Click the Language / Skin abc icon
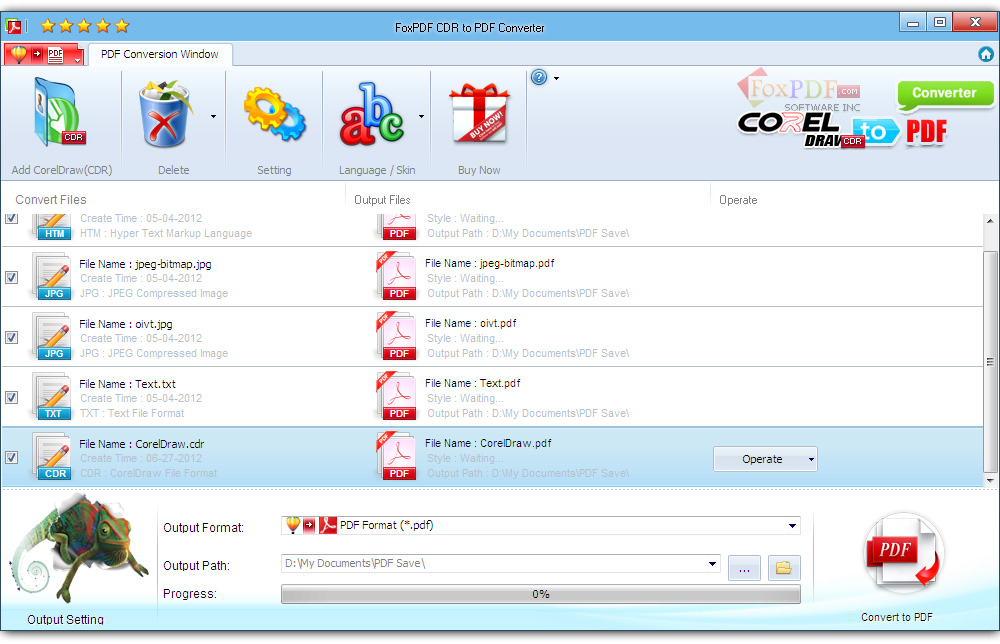 click(x=372, y=113)
